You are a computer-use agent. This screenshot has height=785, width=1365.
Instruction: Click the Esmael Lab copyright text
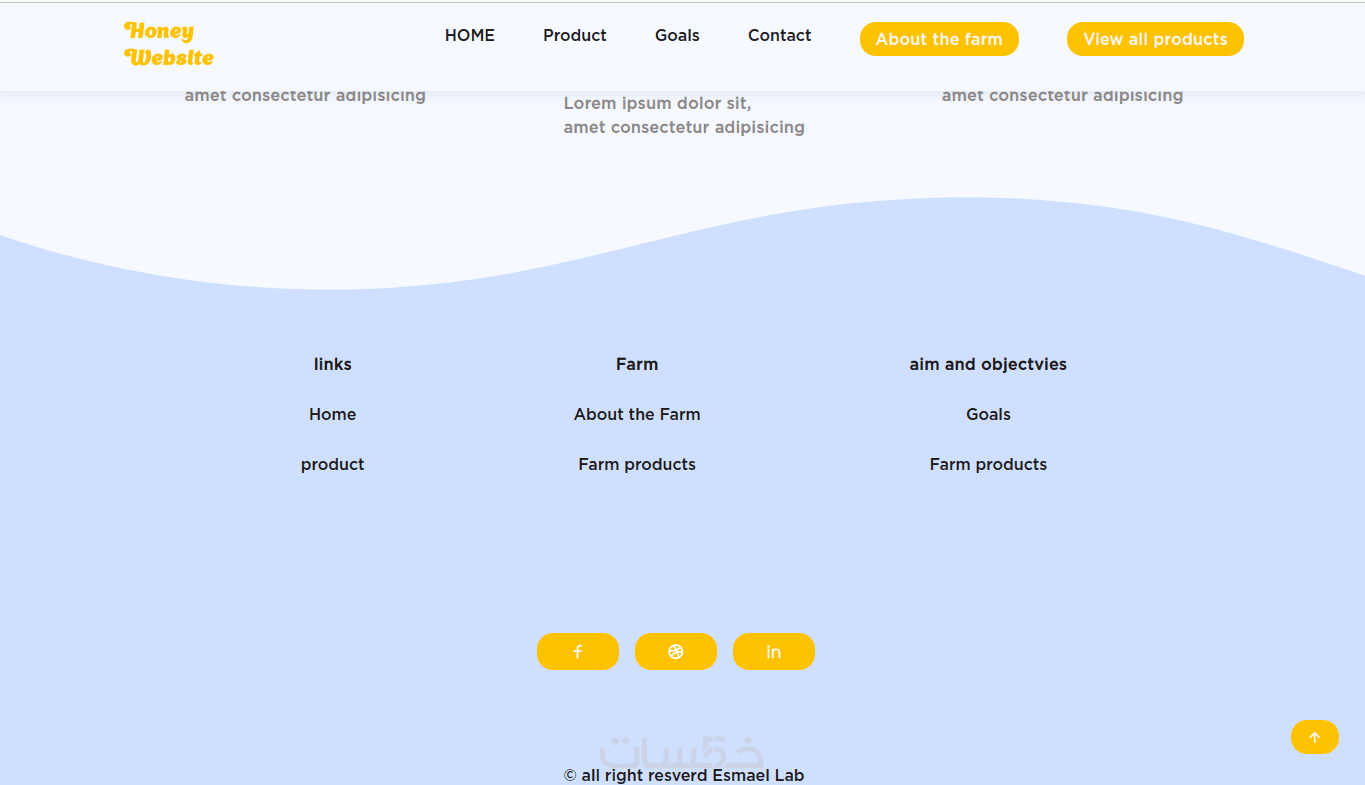(684, 775)
